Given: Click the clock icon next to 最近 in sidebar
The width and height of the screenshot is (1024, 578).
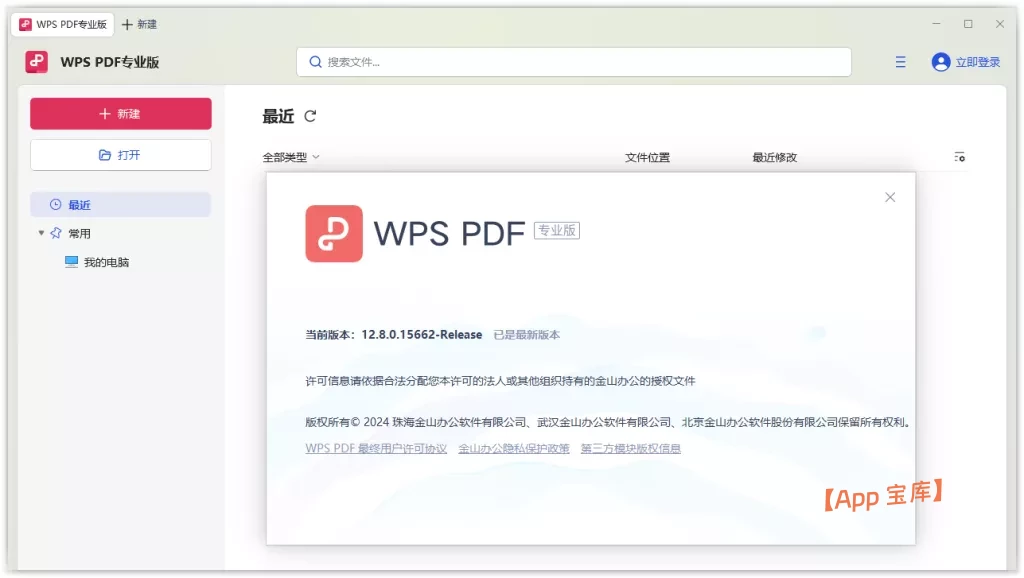Looking at the screenshot, I should coord(56,204).
